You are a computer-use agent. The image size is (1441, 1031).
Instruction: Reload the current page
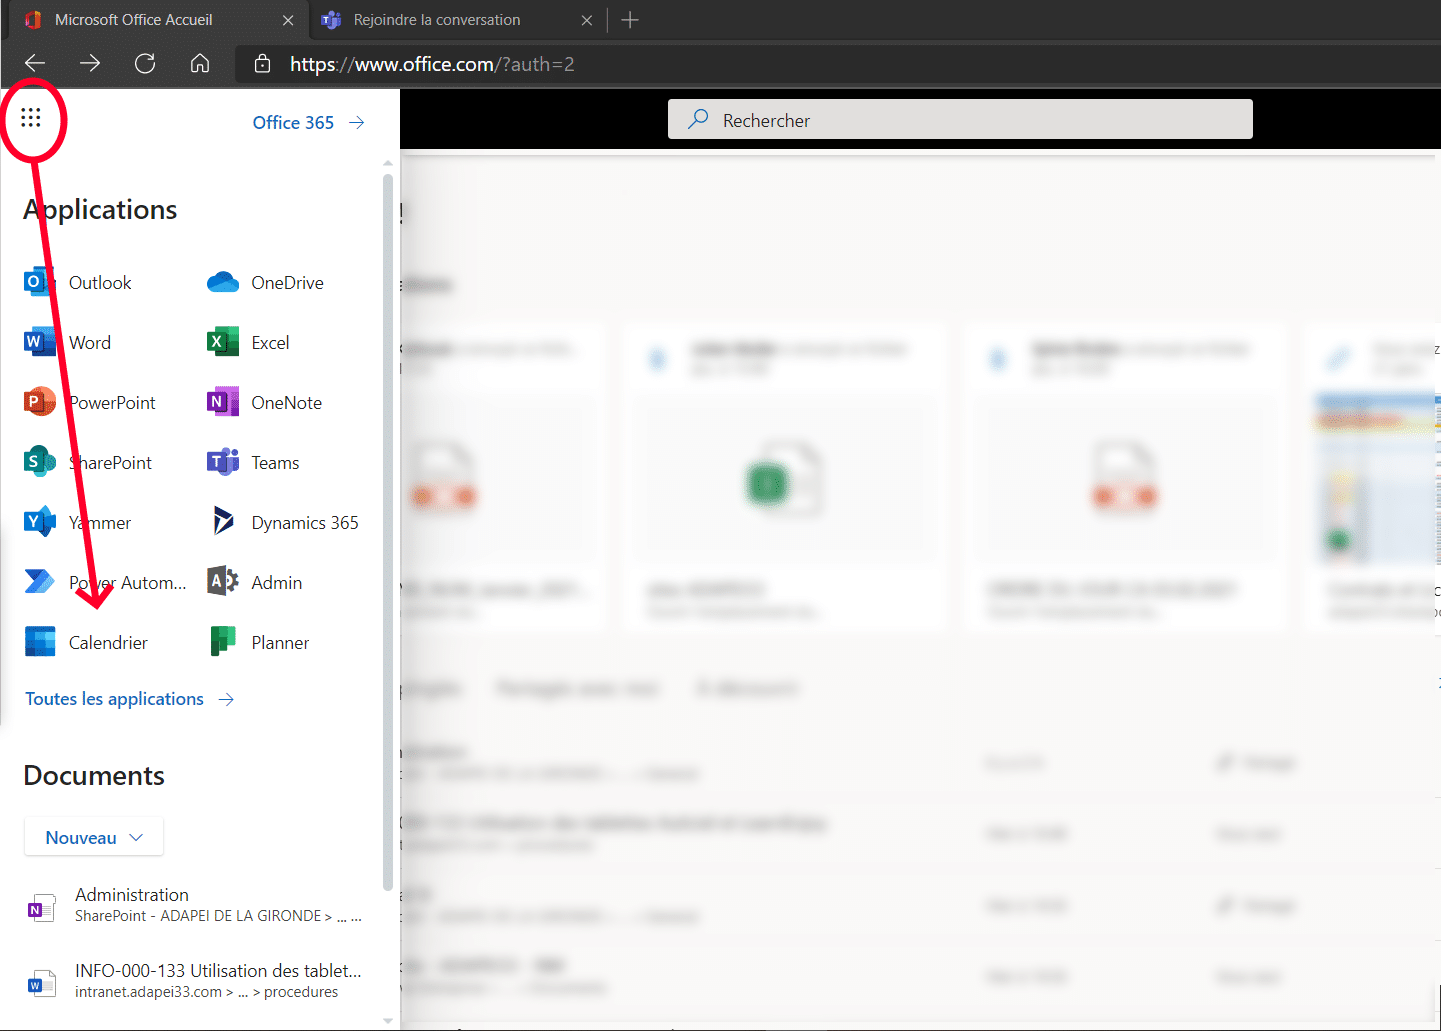point(145,64)
